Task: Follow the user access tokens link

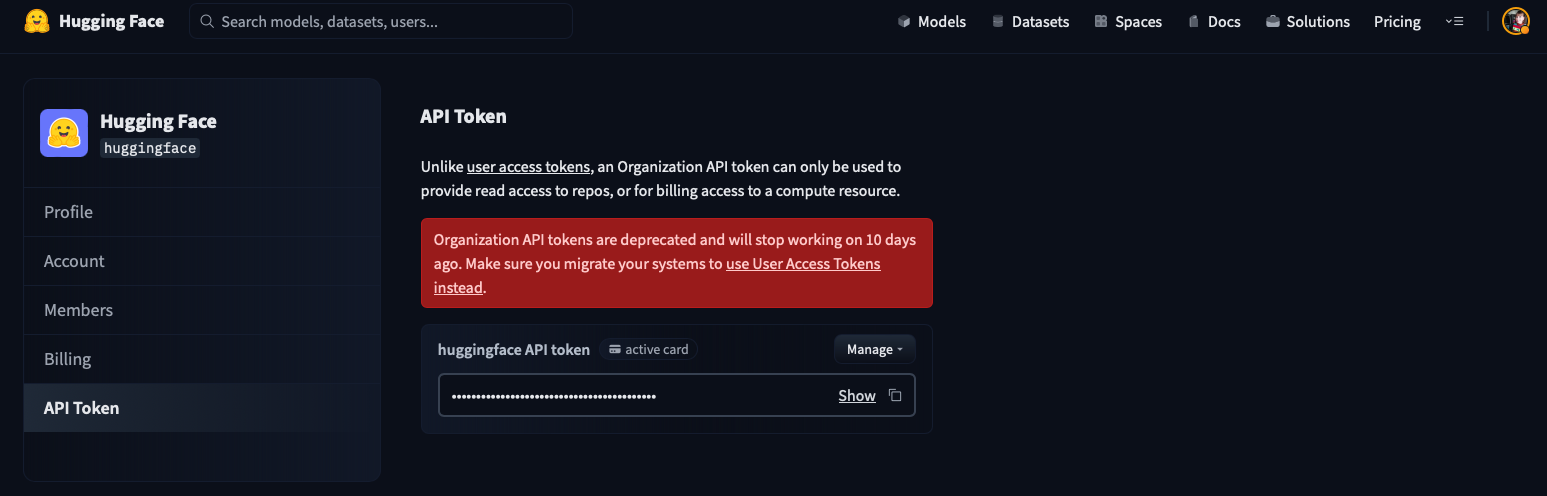Action: (528, 166)
